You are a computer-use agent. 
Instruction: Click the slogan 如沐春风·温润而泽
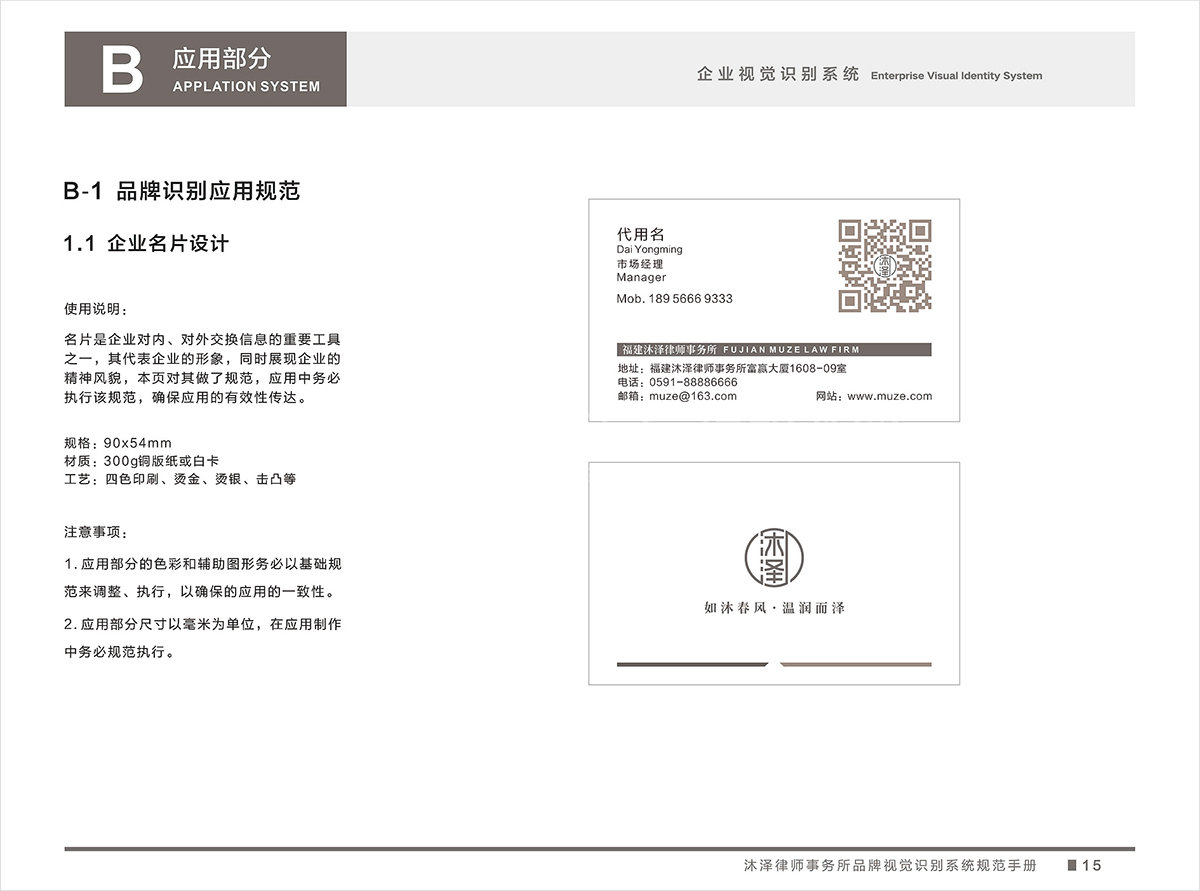(774, 608)
